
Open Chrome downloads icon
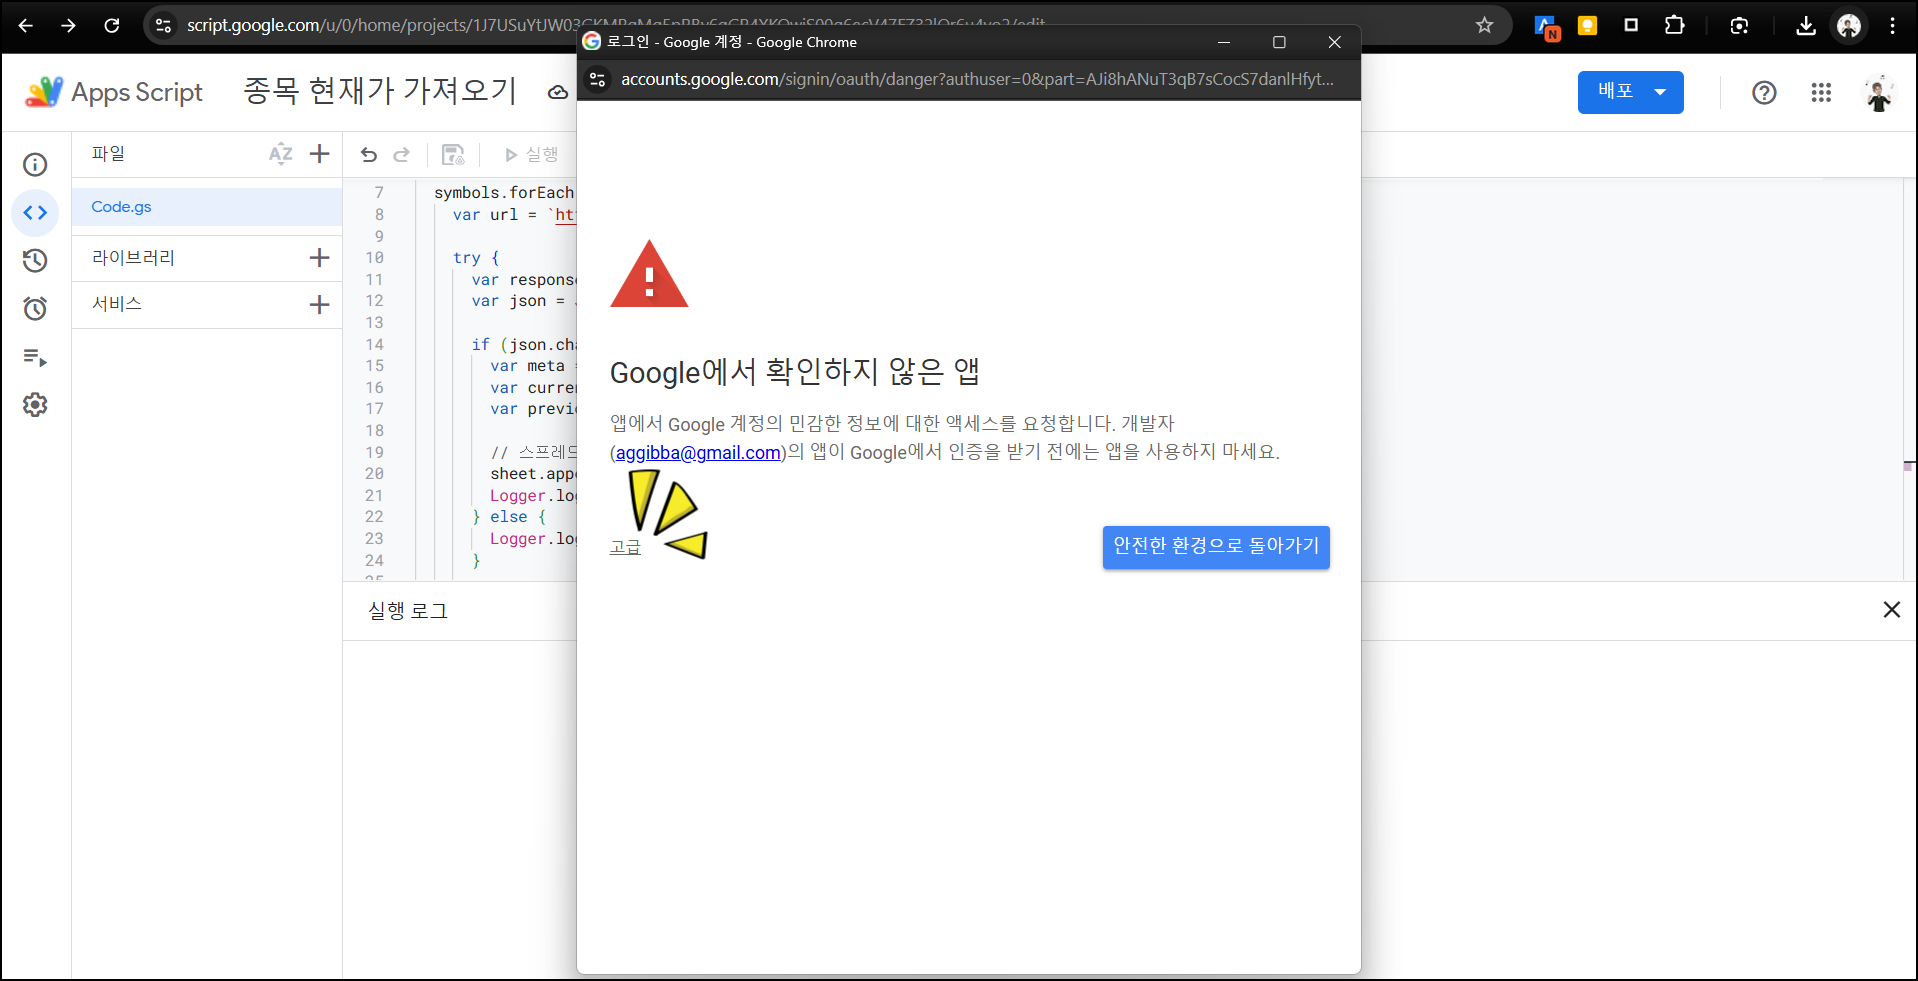point(1806,26)
